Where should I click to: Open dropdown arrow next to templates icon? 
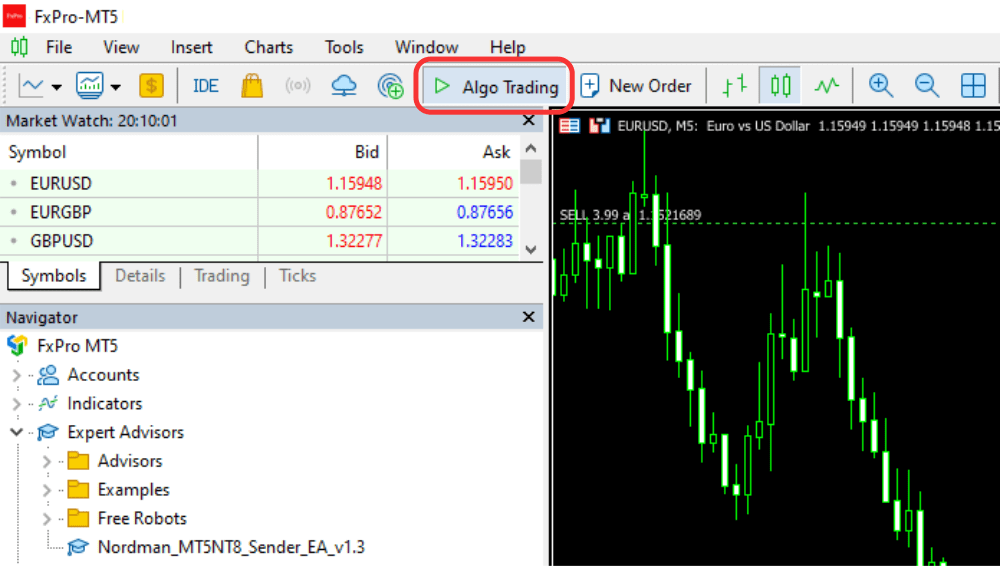point(115,87)
